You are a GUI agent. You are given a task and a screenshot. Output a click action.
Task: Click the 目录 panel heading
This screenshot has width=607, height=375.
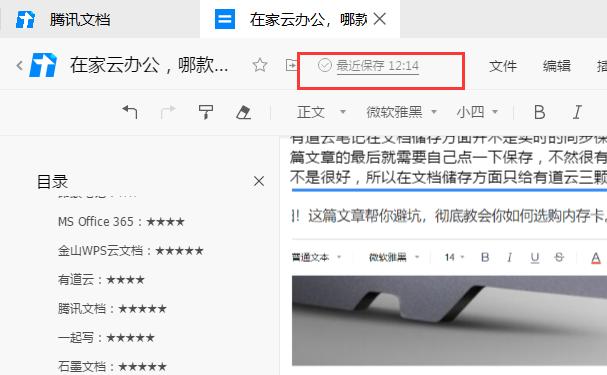tap(52, 182)
